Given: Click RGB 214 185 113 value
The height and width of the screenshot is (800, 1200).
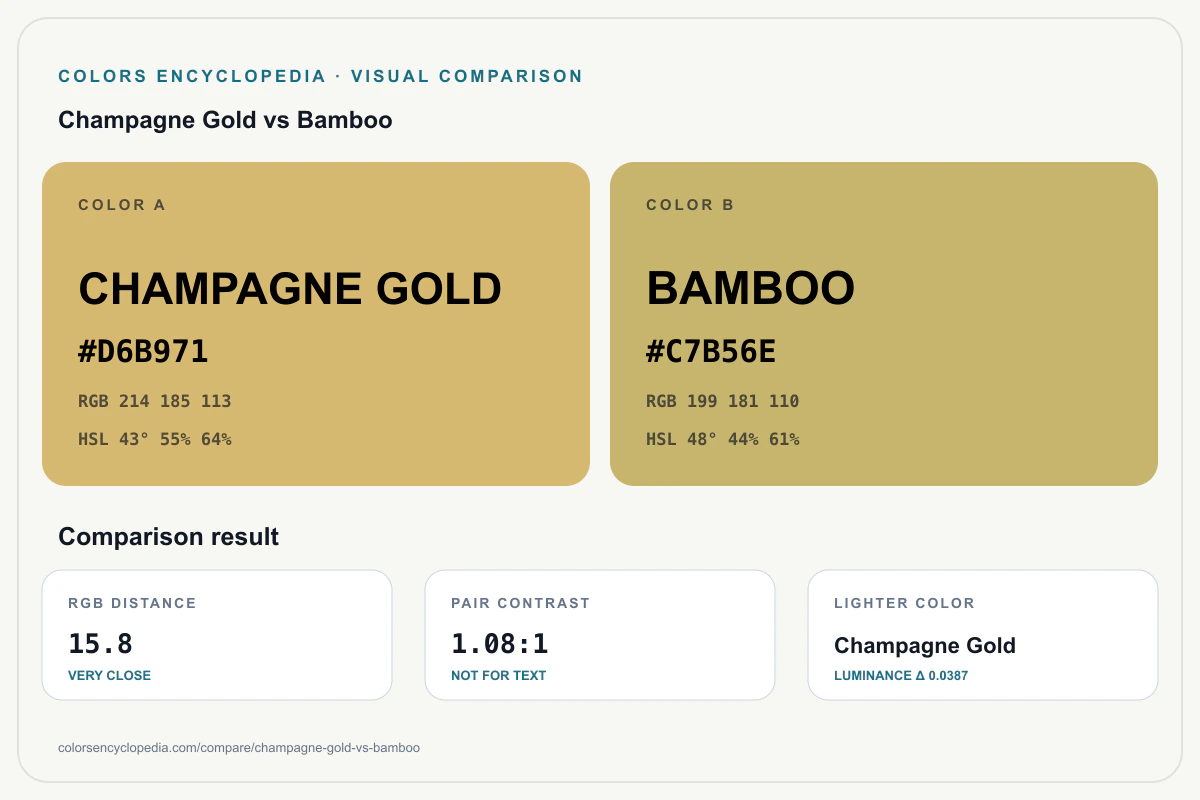Looking at the screenshot, I should click(x=155, y=401).
